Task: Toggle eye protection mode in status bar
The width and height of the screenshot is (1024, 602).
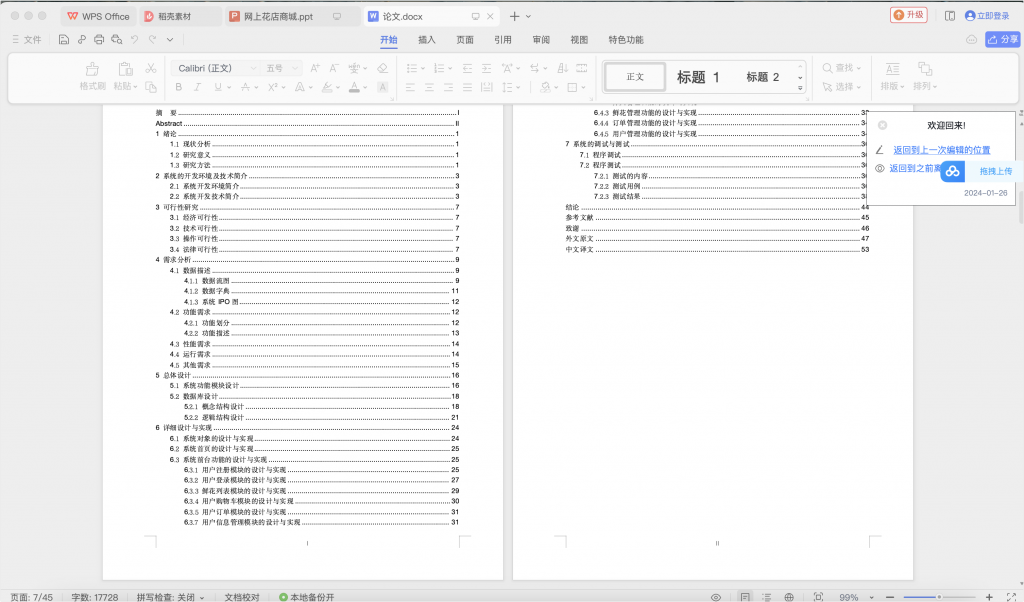Action: coord(716,597)
